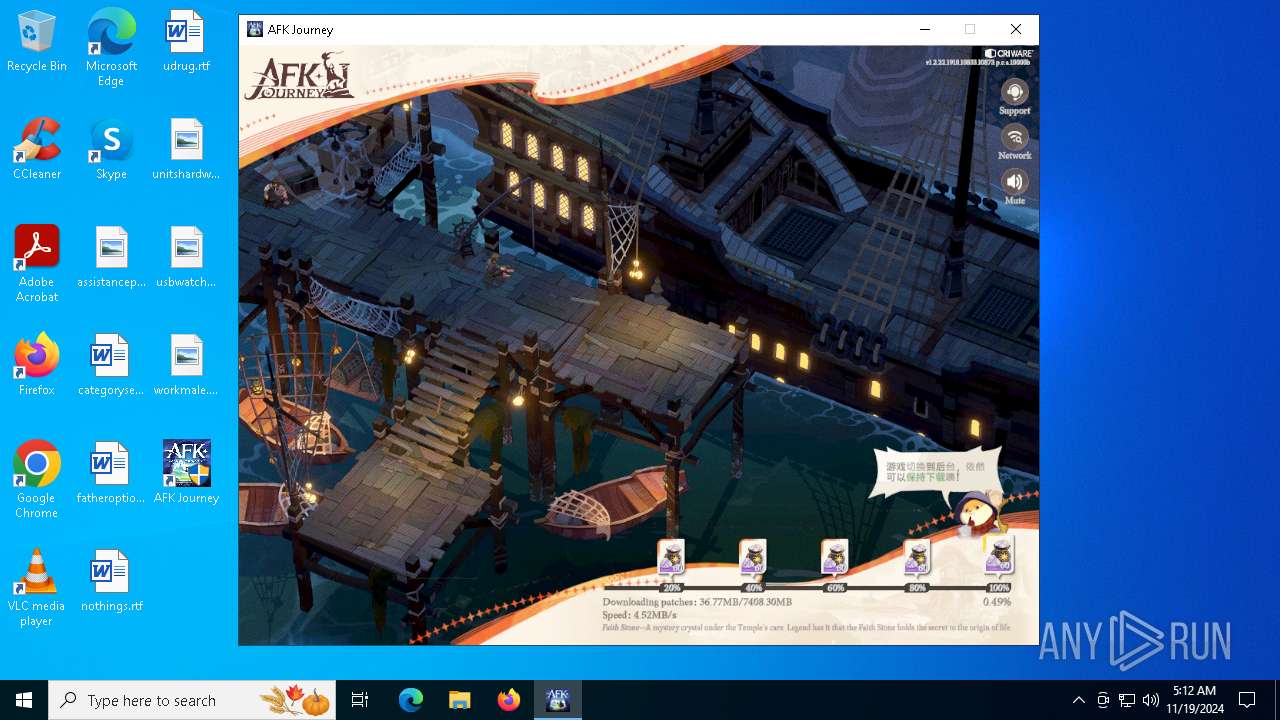Show hidden system tray icons
1280x720 pixels.
(1078, 700)
